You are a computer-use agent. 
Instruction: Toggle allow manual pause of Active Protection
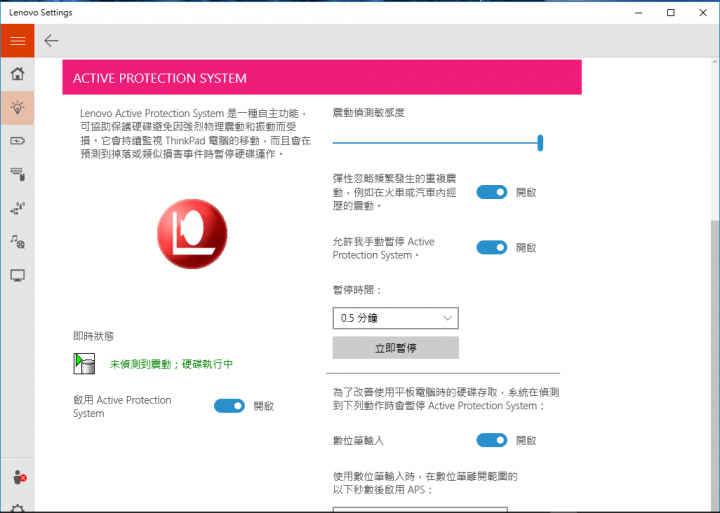491,248
